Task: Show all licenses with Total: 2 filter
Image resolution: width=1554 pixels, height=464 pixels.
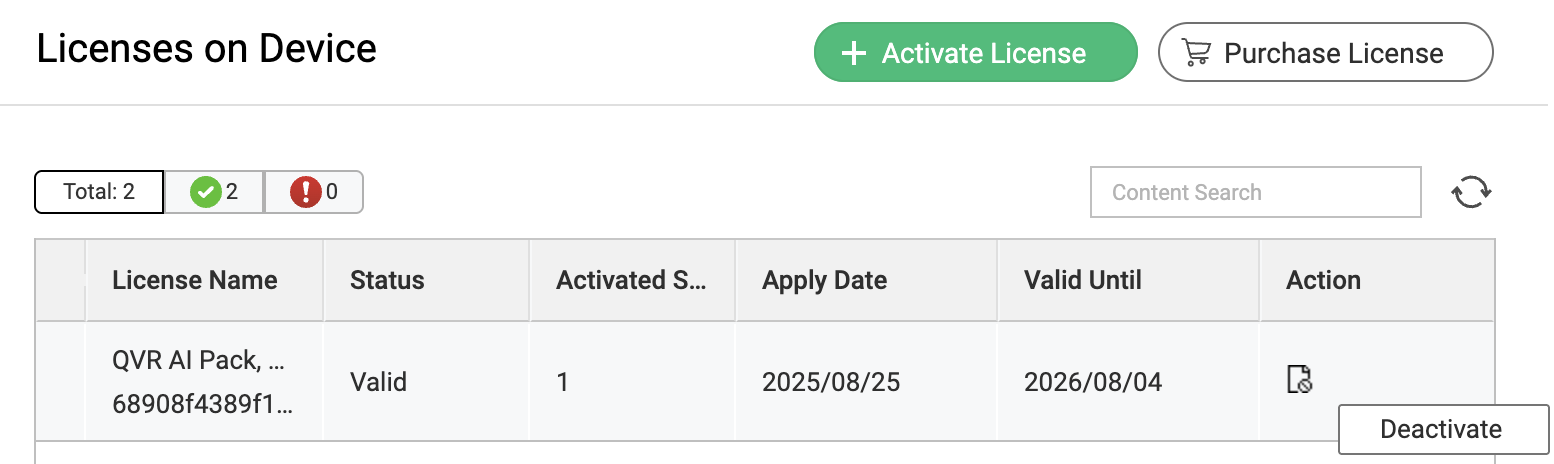Action: click(x=99, y=192)
